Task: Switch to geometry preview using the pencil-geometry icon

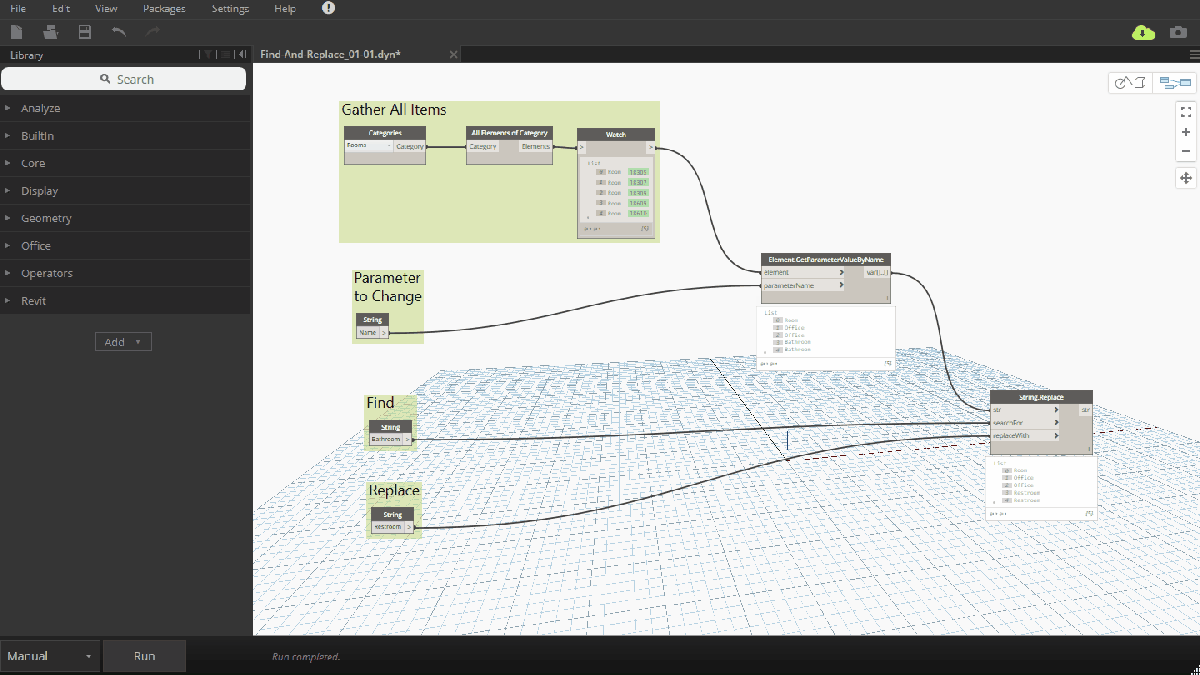Action: (x=1129, y=82)
